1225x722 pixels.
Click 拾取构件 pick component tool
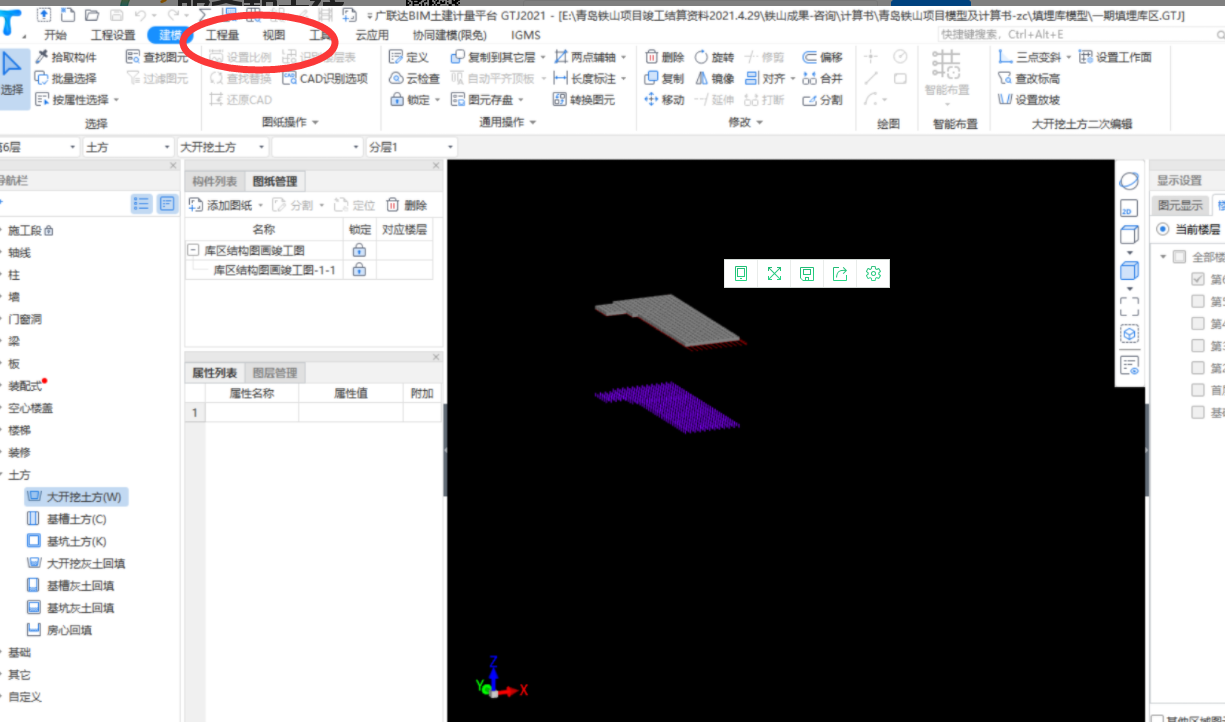tap(66, 57)
